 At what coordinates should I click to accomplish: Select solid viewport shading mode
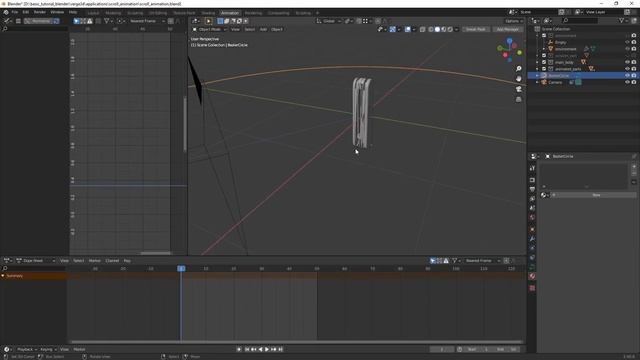pyautogui.click(x=437, y=29)
